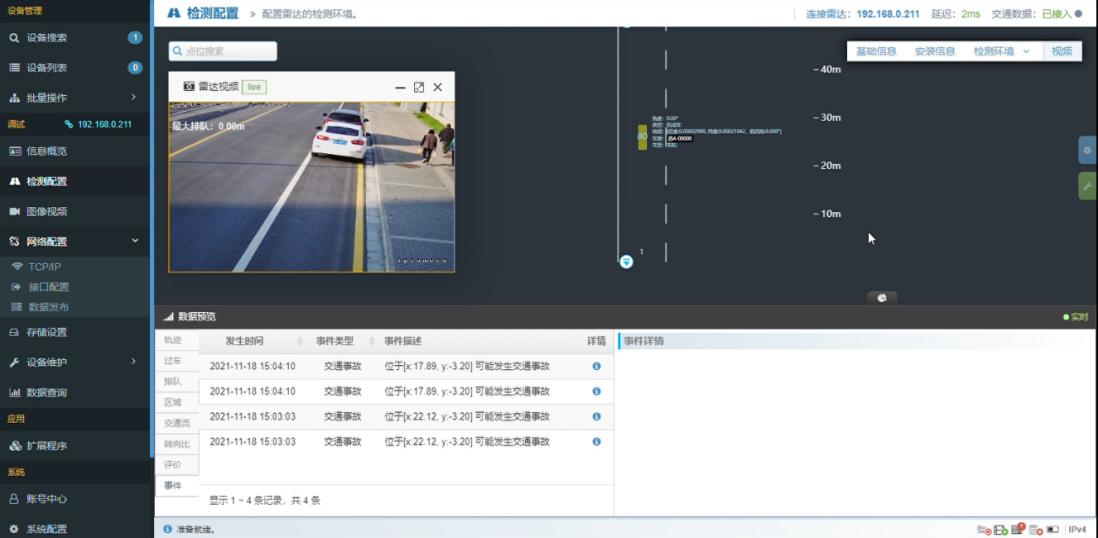Expand the radar video popup window
Image resolution: width=1098 pixels, height=538 pixels.
click(418, 87)
